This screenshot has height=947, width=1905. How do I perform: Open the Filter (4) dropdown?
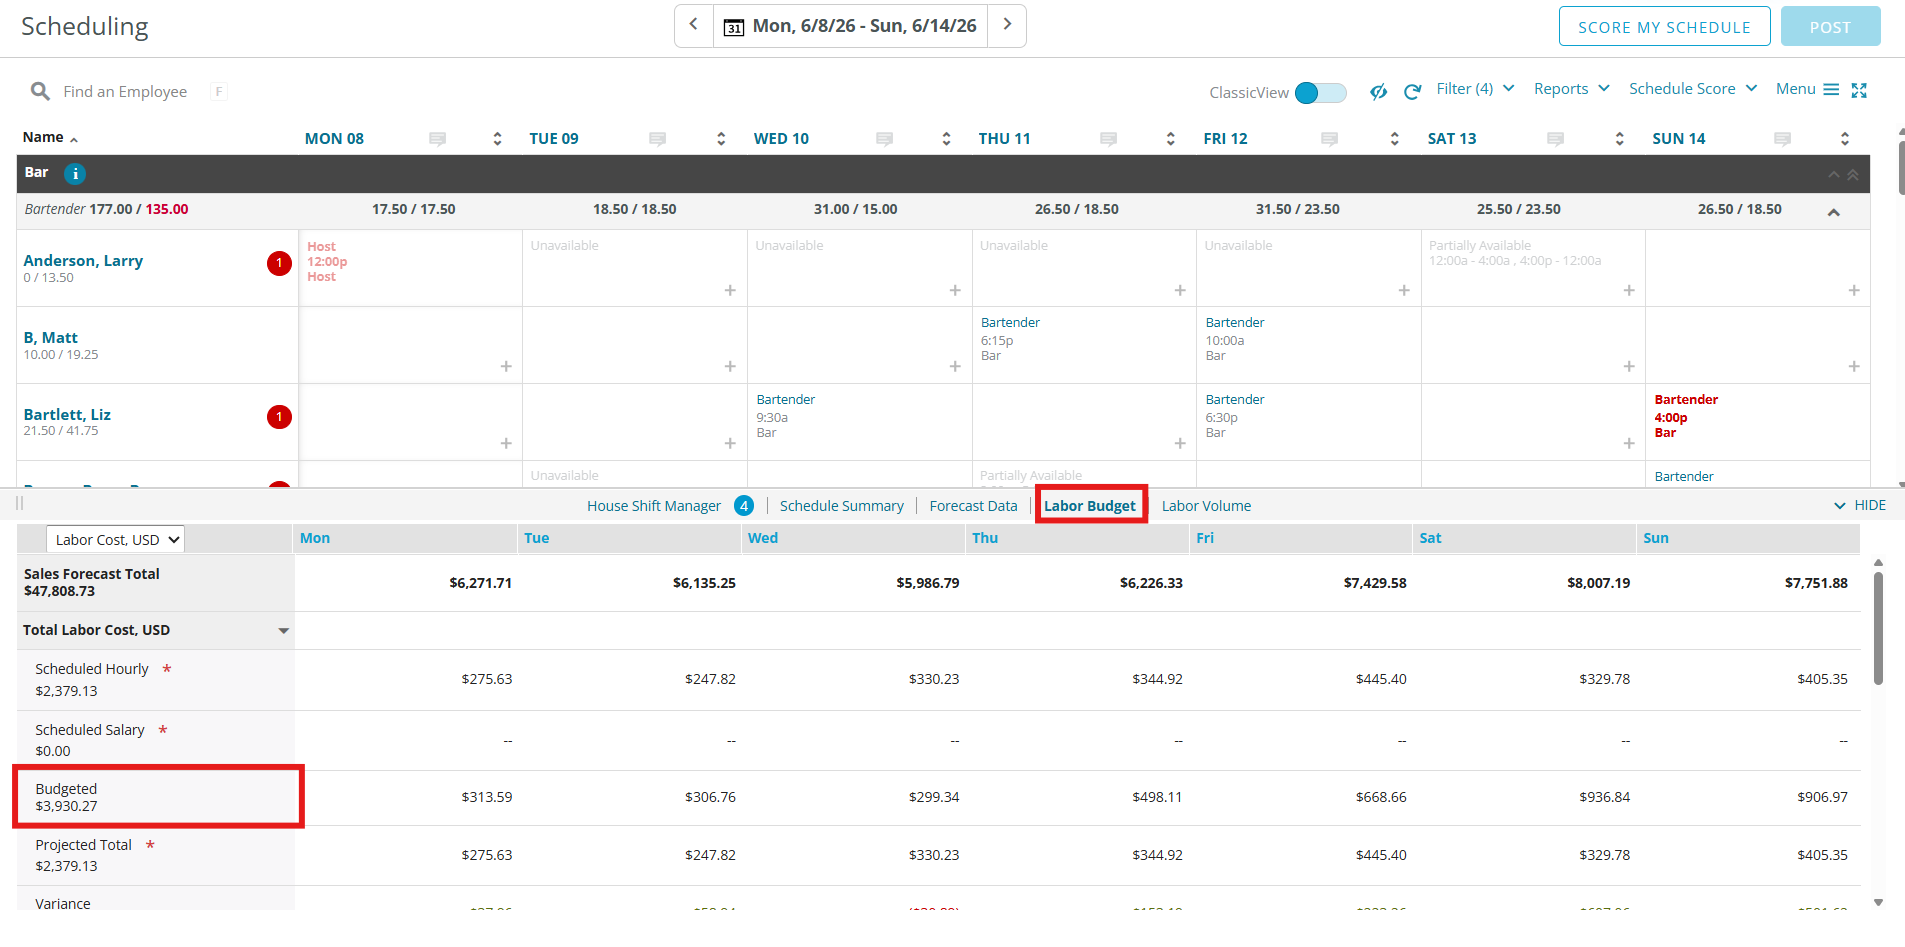pyautogui.click(x=1476, y=89)
